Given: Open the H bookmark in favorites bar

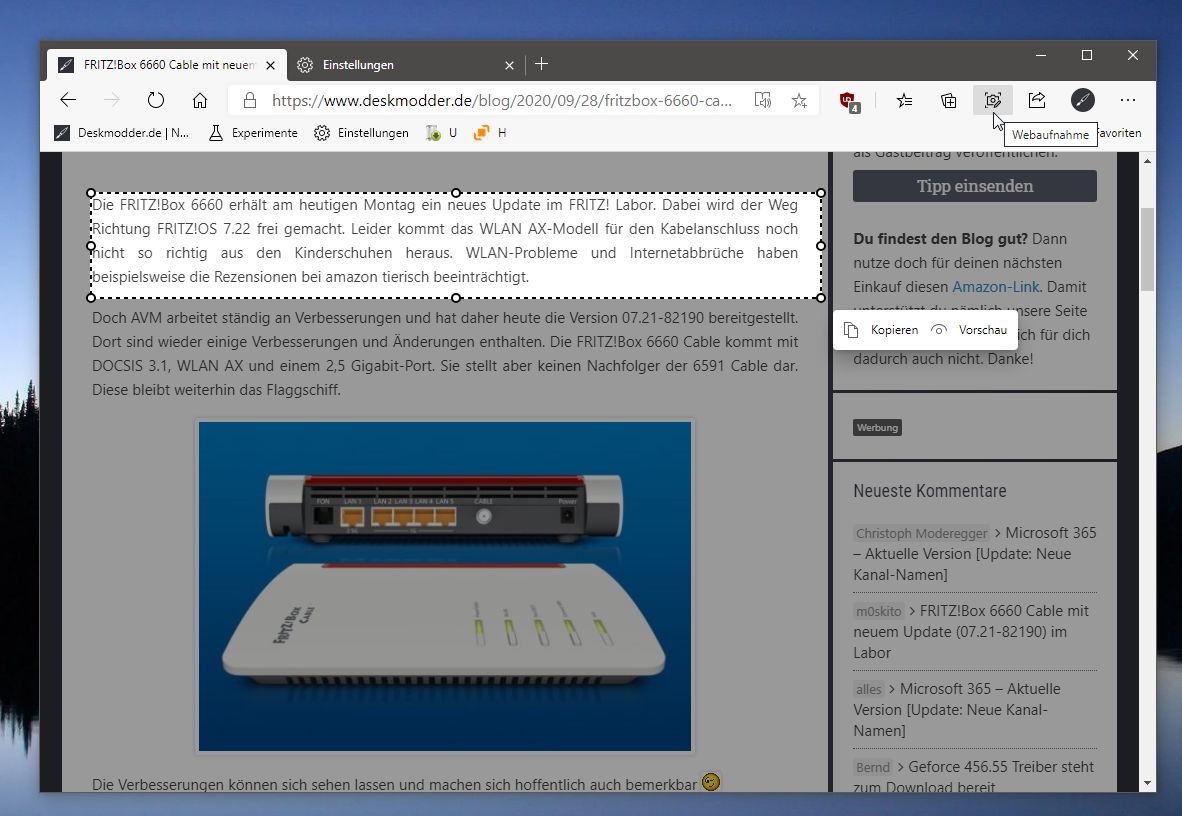Looking at the screenshot, I should click(490, 133).
